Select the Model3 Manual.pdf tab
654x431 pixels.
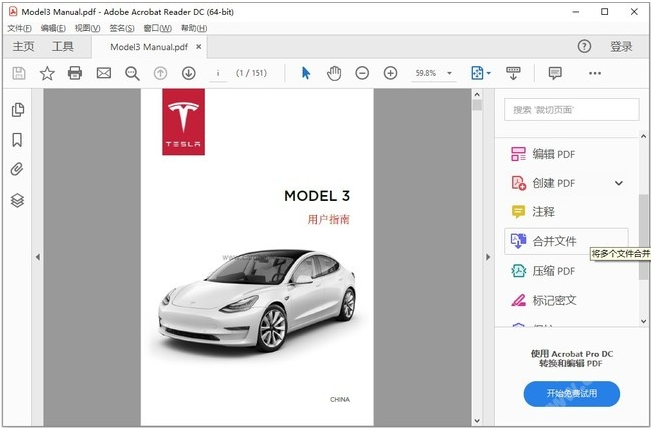[149, 47]
